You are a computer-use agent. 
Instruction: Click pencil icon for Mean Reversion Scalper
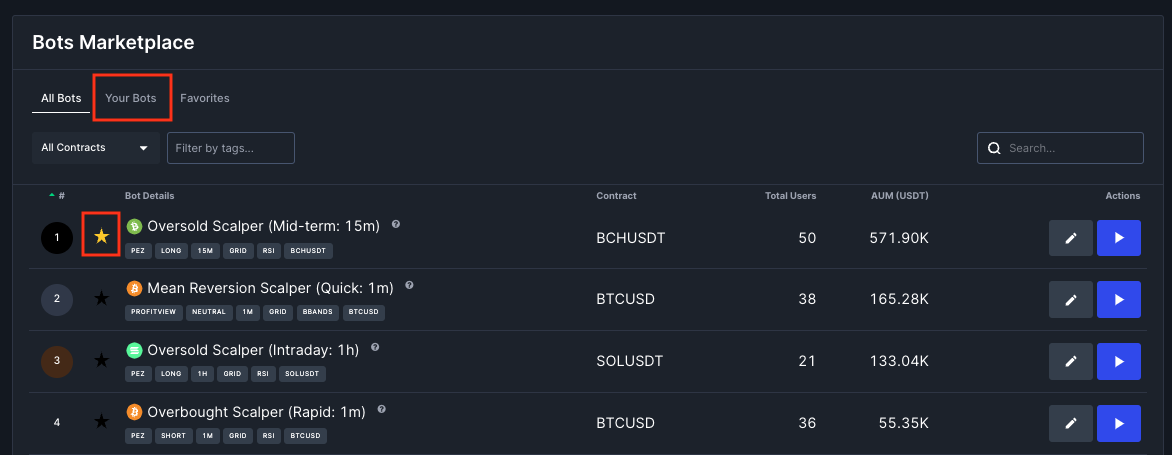click(1070, 300)
